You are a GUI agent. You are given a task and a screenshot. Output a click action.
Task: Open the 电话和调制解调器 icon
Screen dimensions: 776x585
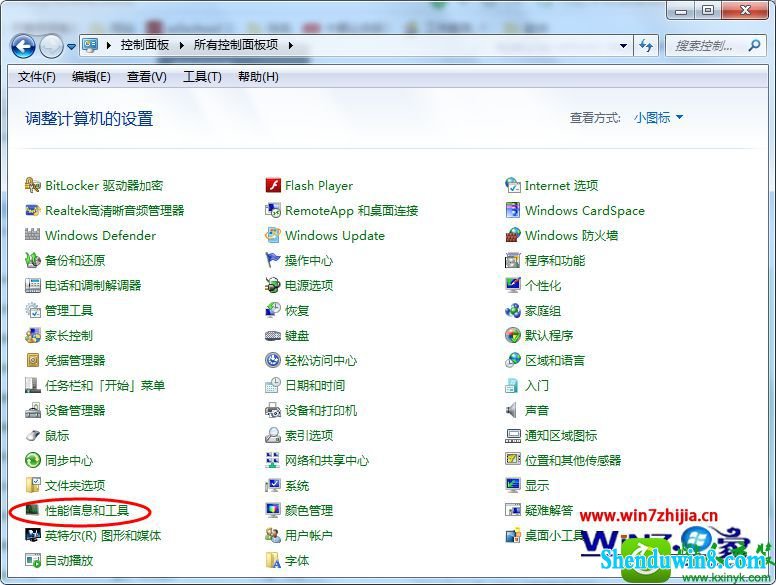coord(33,285)
